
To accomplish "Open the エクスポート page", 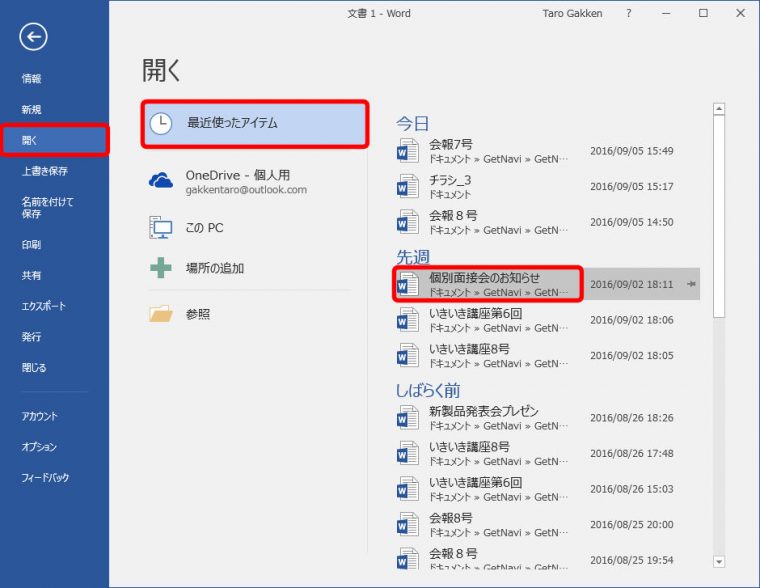I will (44, 306).
